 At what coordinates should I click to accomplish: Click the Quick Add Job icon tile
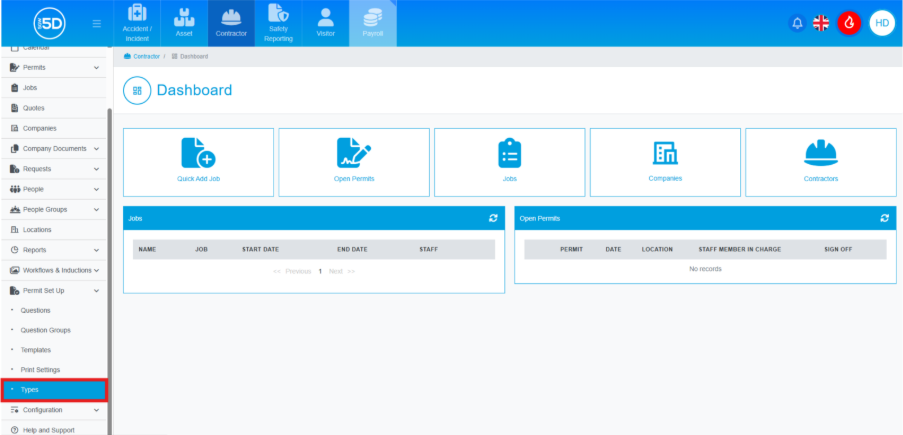point(198,159)
